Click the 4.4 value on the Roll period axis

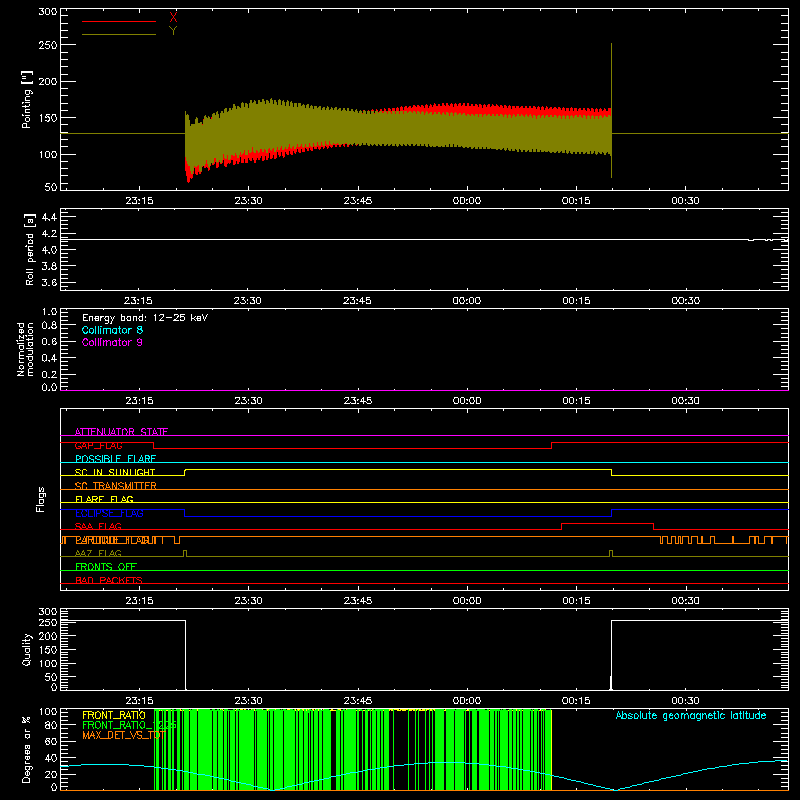point(49,217)
